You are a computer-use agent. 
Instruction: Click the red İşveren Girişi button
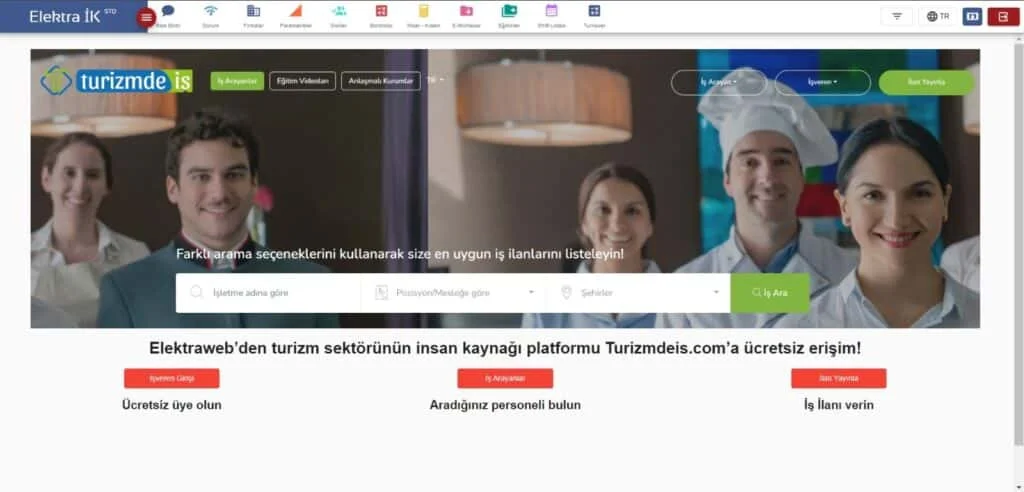coord(172,378)
